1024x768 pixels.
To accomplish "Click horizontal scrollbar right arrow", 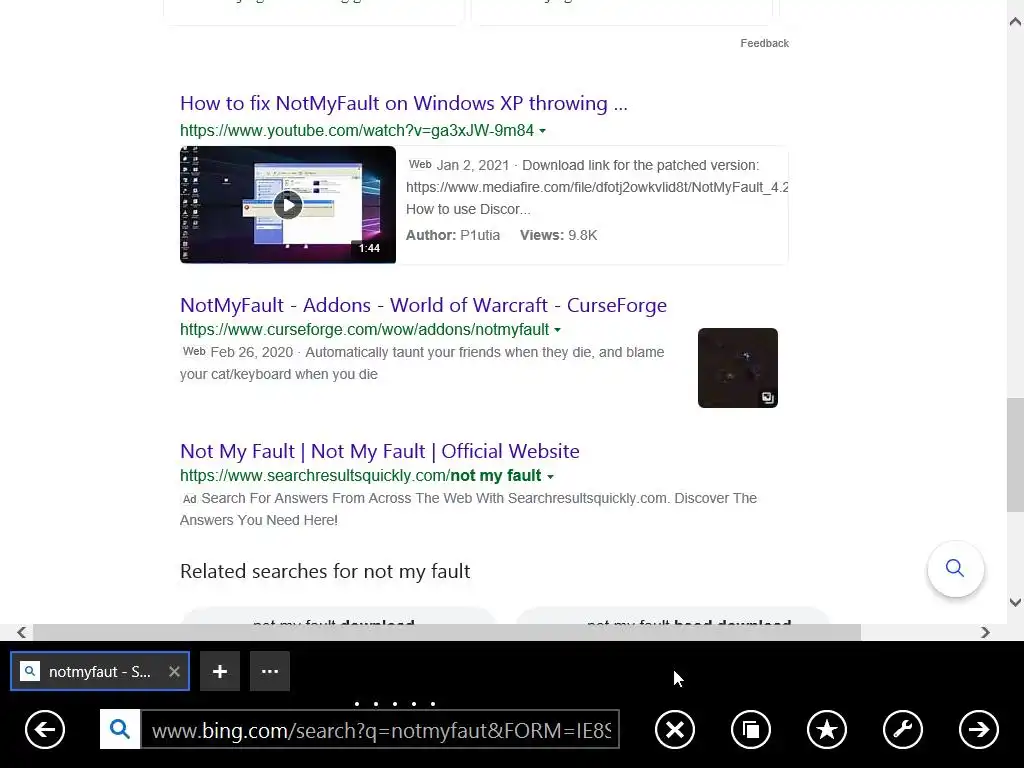I will (x=985, y=632).
